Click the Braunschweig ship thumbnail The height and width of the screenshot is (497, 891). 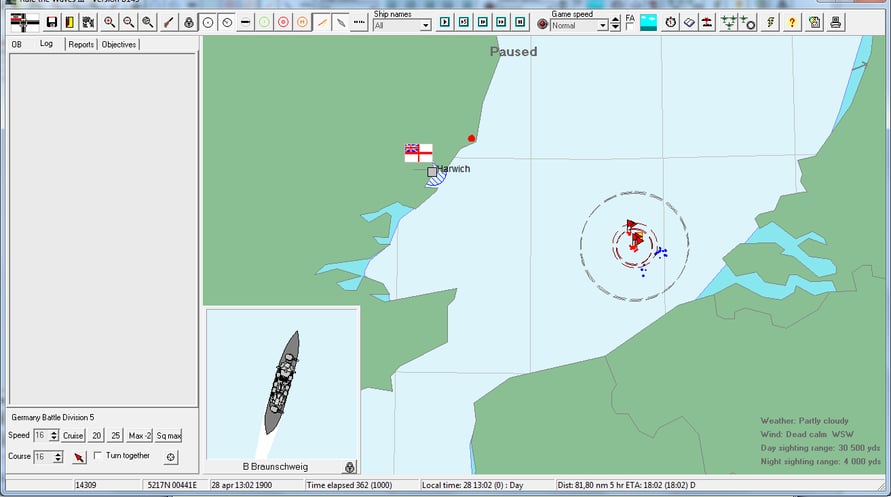click(x=282, y=384)
